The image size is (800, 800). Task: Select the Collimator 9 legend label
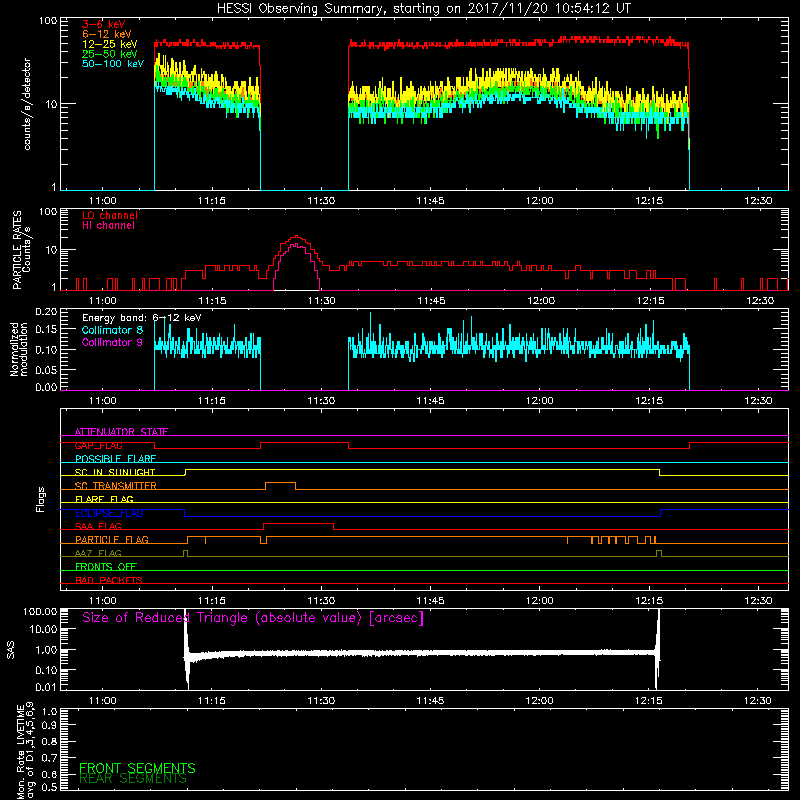click(112, 342)
